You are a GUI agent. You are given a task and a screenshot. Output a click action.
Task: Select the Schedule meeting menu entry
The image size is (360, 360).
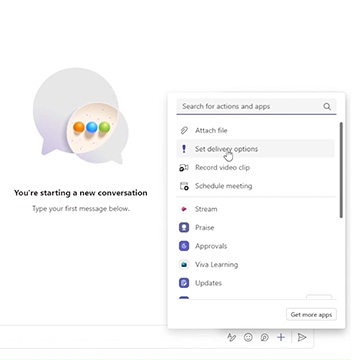[255, 186]
